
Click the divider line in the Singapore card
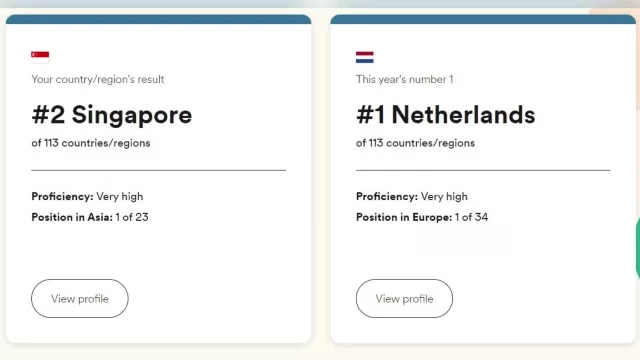pos(158,170)
